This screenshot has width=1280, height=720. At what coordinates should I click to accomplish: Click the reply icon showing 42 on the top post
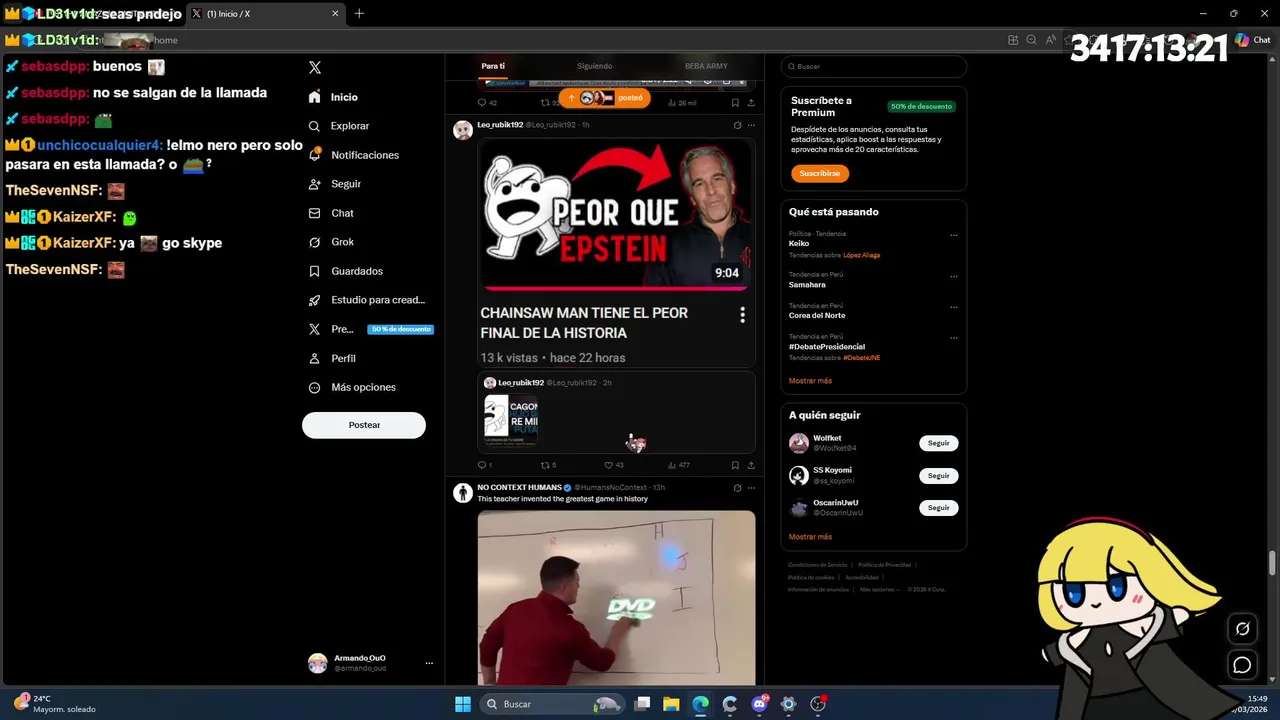(486, 102)
